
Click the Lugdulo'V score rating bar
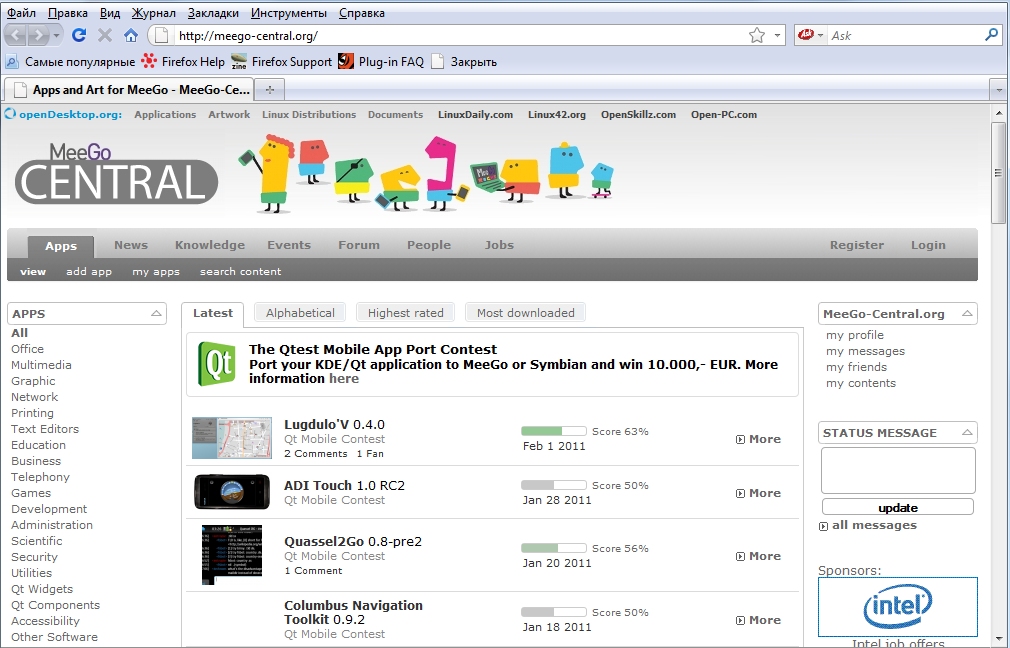click(554, 431)
